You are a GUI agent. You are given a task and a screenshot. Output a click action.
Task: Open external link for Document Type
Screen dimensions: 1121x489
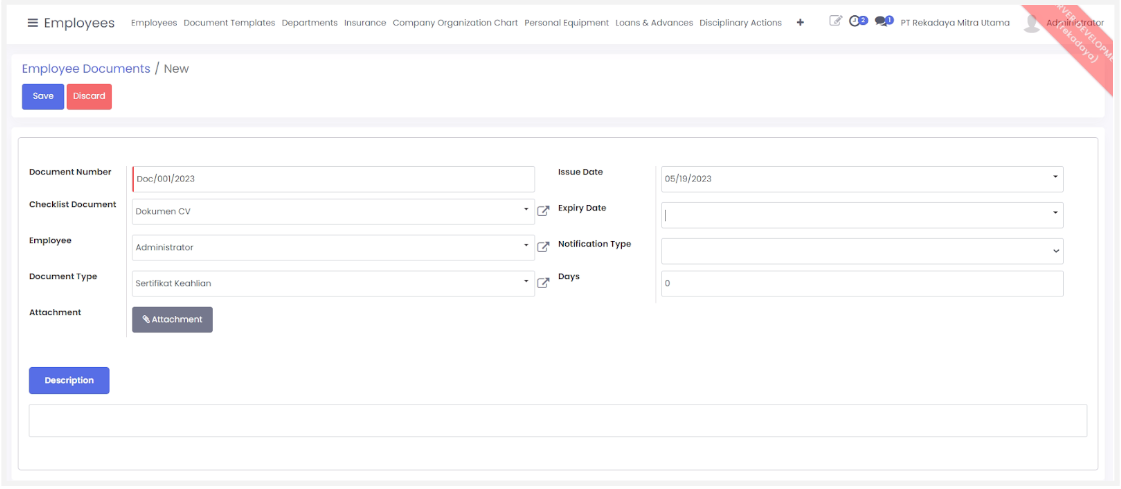(x=544, y=283)
